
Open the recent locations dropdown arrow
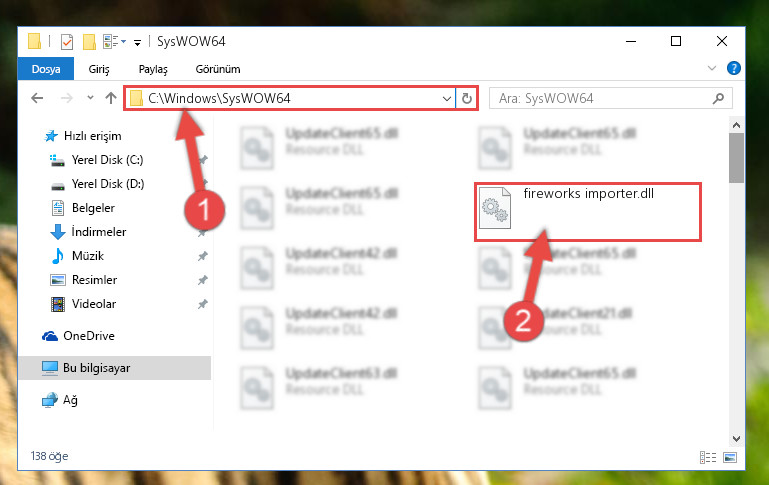pyautogui.click(x=90, y=98)
